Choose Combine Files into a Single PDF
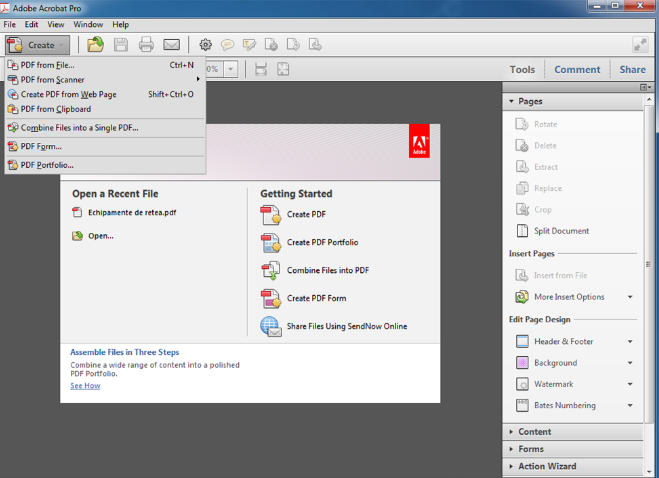 coord(105,127)
